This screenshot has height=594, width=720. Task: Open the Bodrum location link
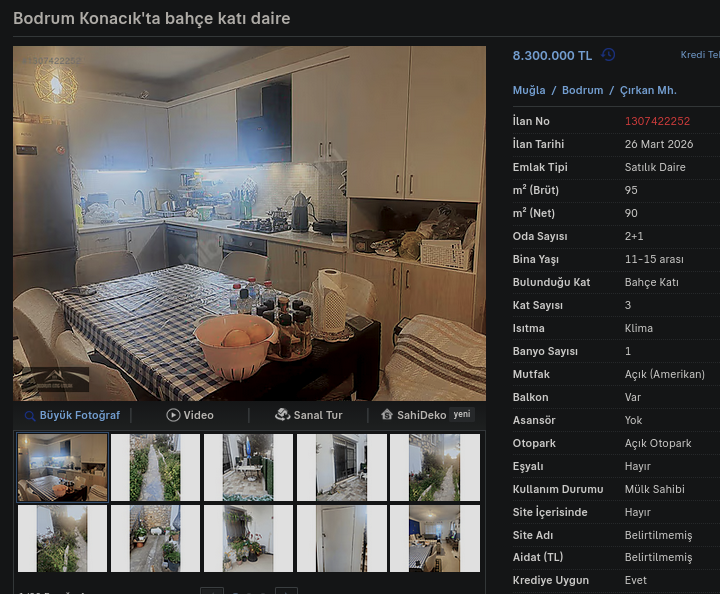pyautogui.click(x=582, y=90)
